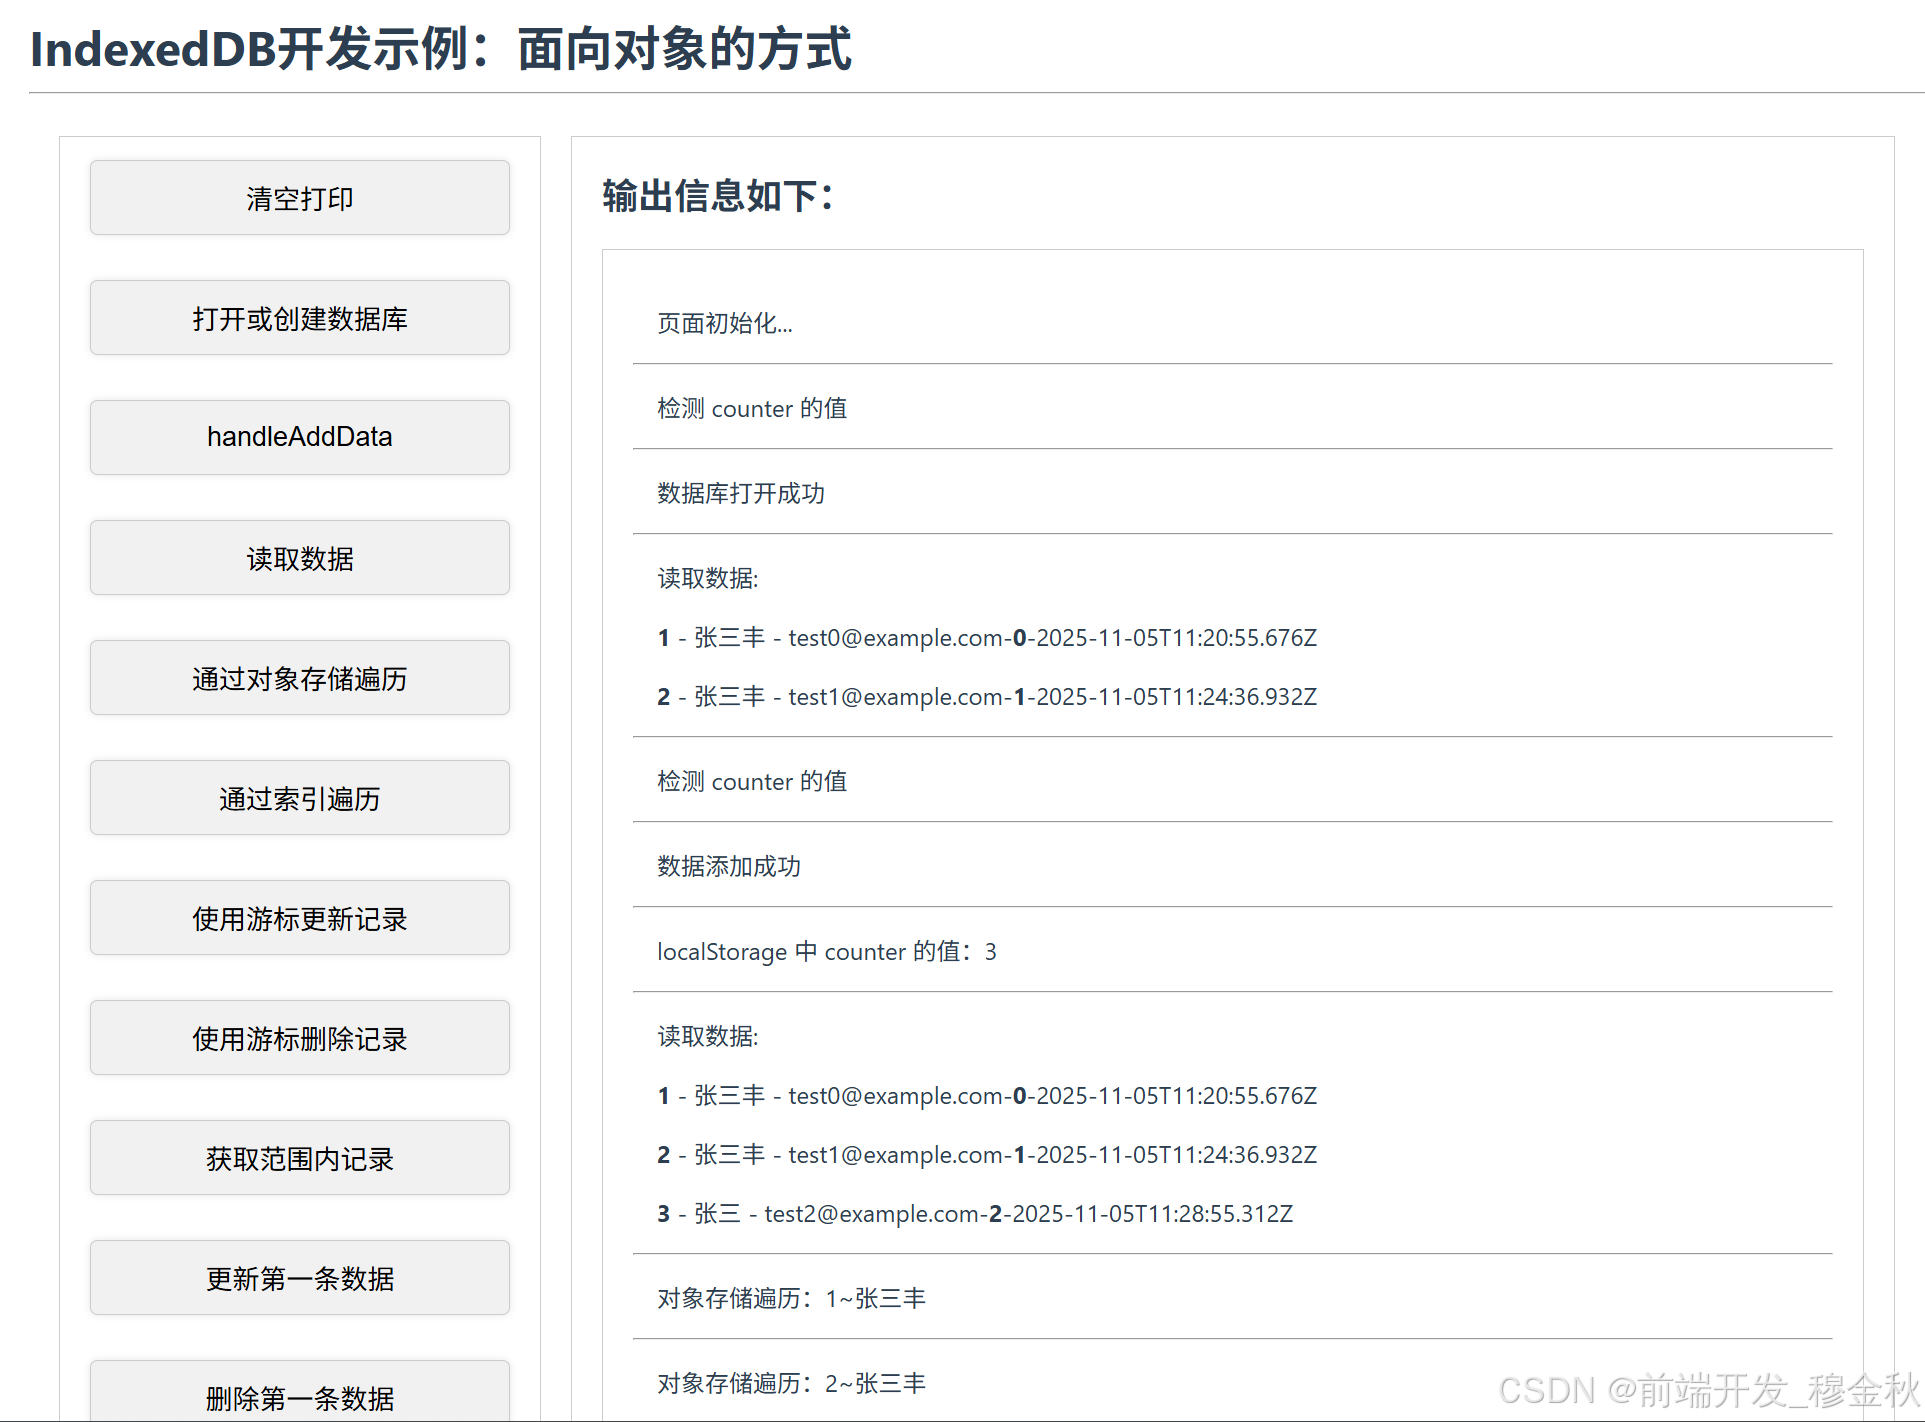
Task: Click the 数据库打开成功 output line
Action: coord(740,493)
